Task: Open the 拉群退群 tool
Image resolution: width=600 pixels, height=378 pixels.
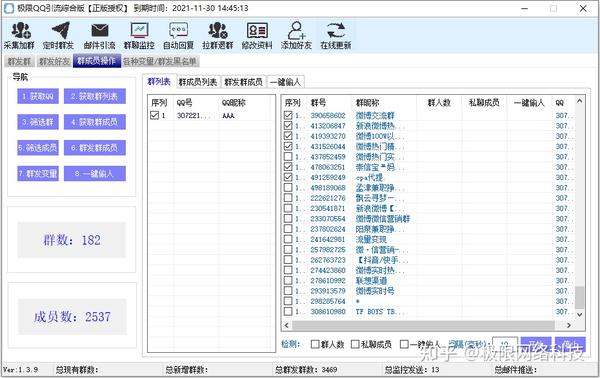Action: (218, 36)
